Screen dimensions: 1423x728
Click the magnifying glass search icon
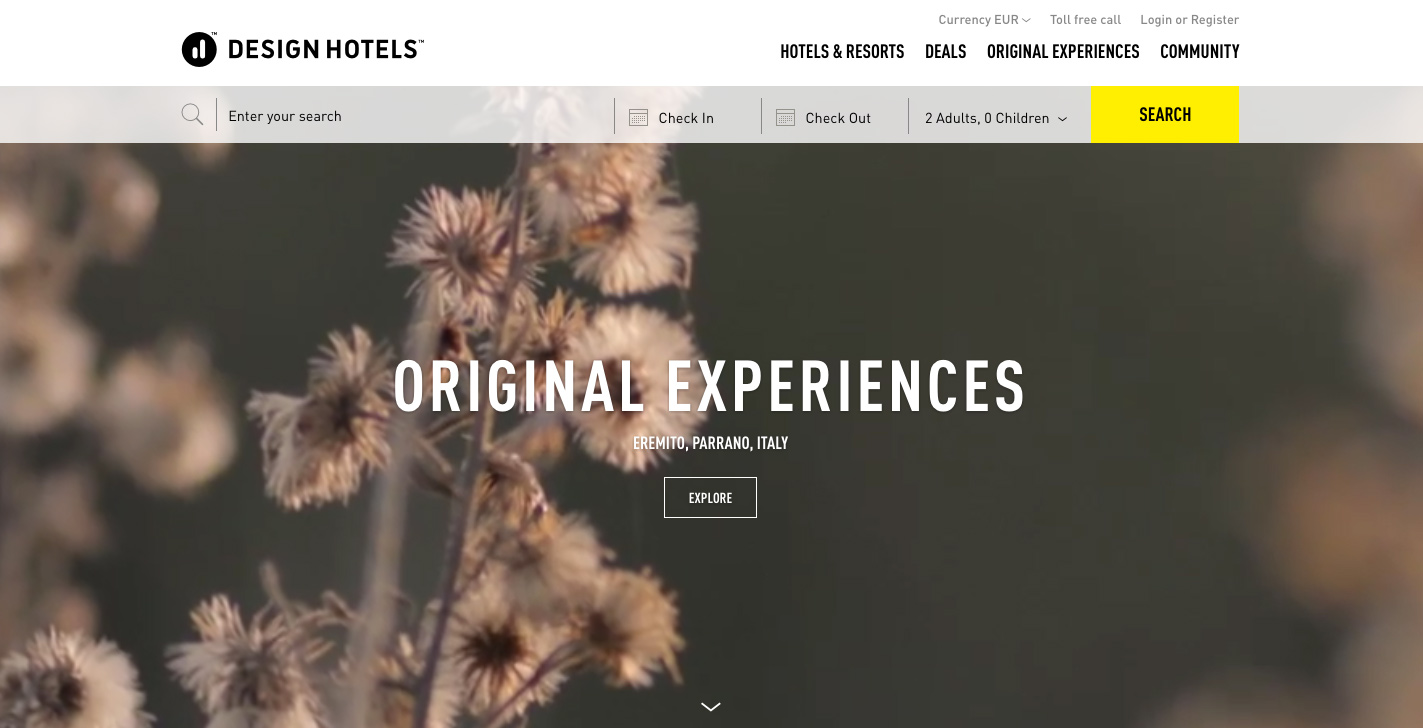(x=192, y=115)
